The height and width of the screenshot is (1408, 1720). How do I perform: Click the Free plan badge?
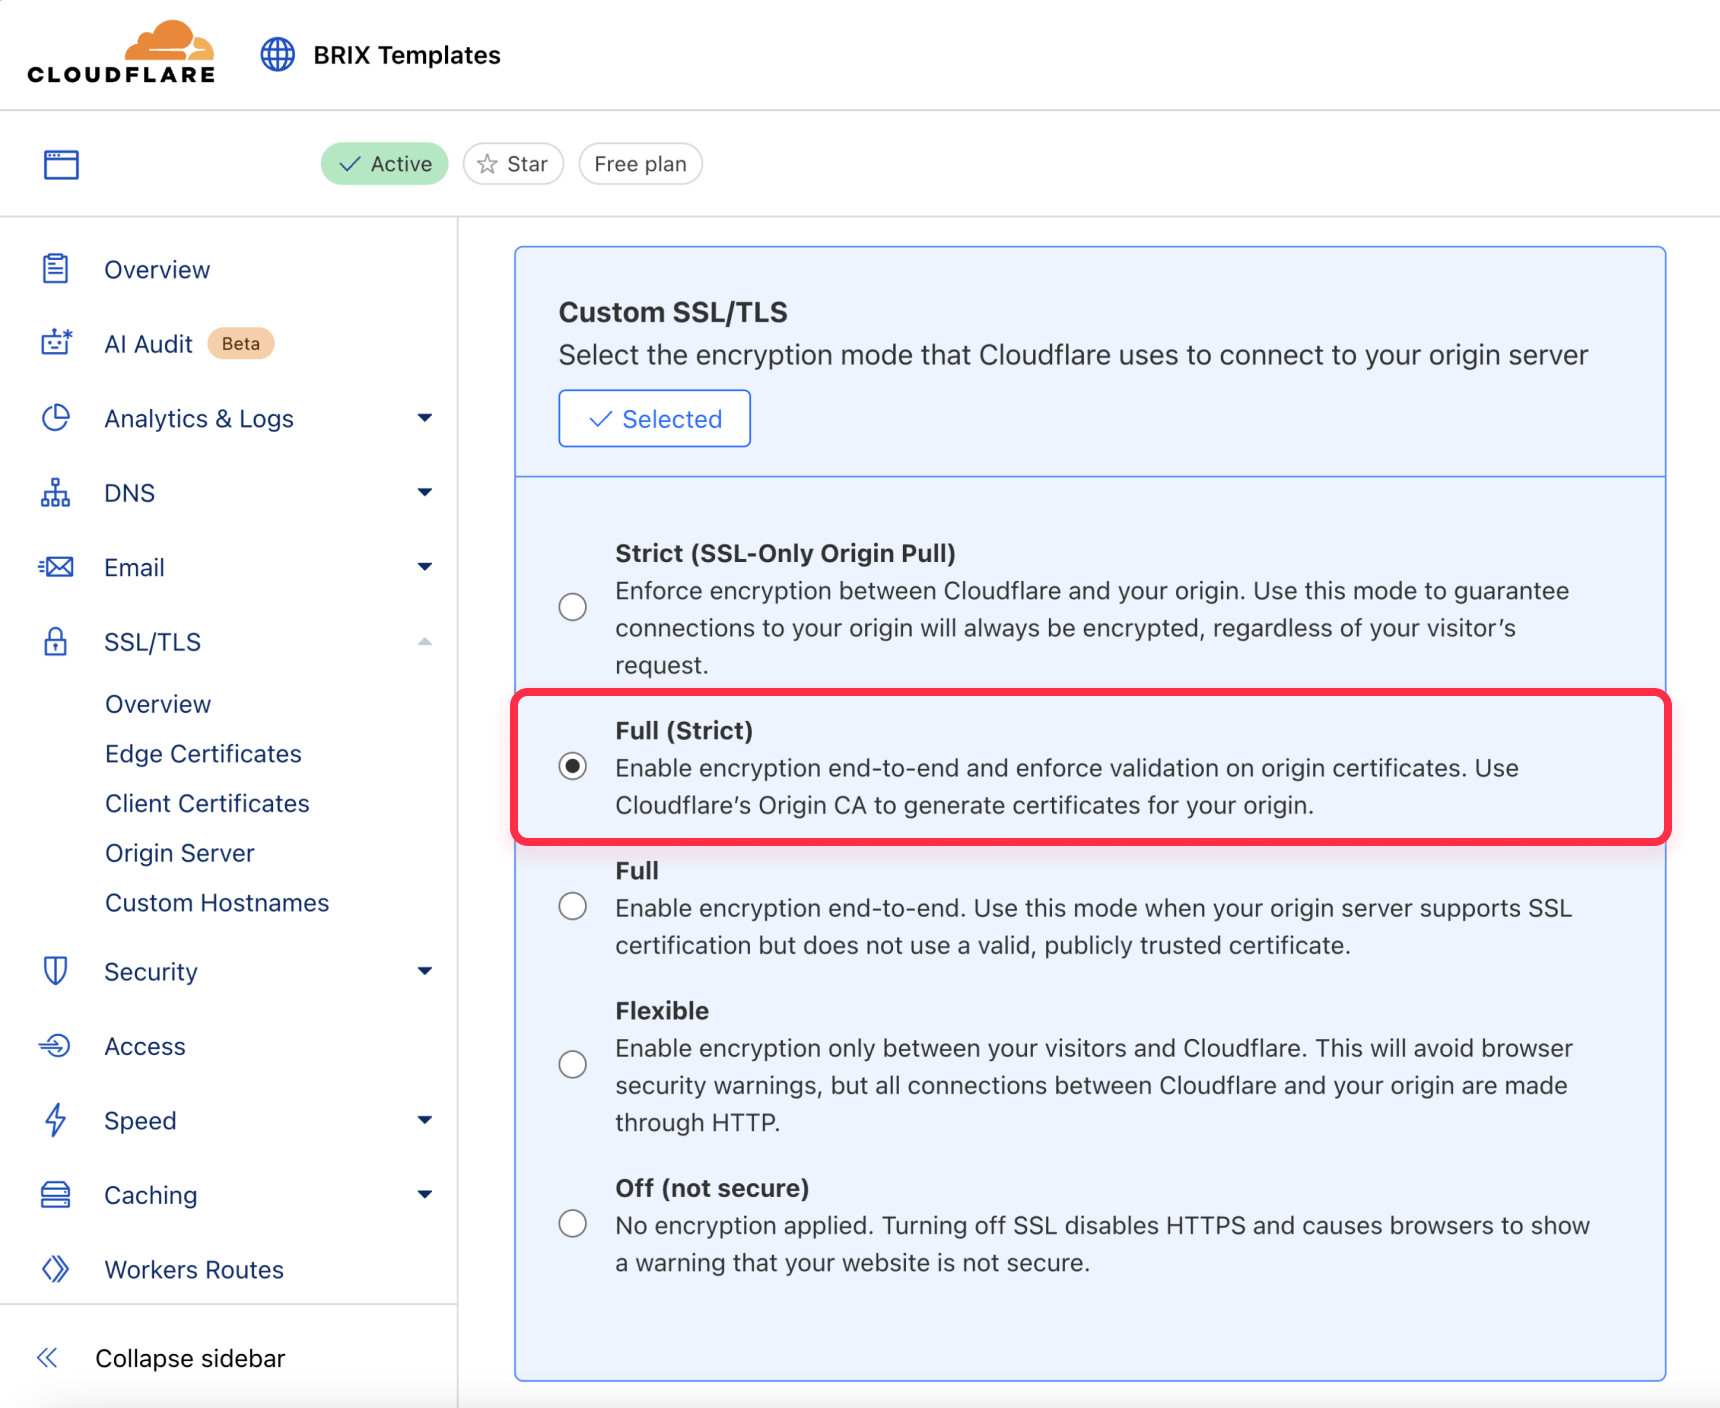point(640,164)
